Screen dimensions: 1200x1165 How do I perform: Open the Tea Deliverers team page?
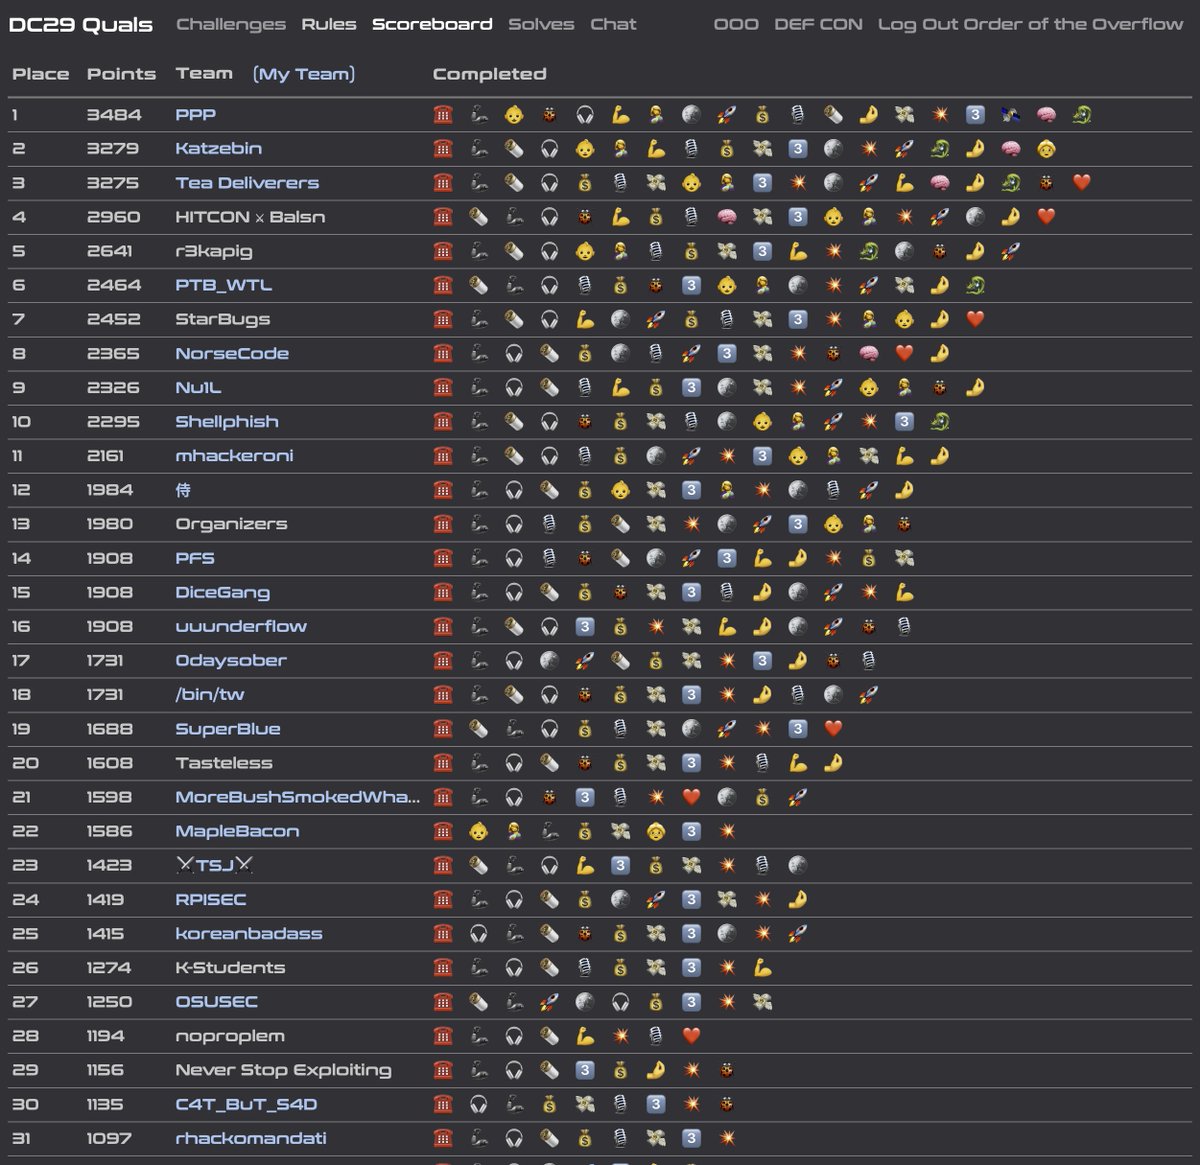[x=247, y=183]
